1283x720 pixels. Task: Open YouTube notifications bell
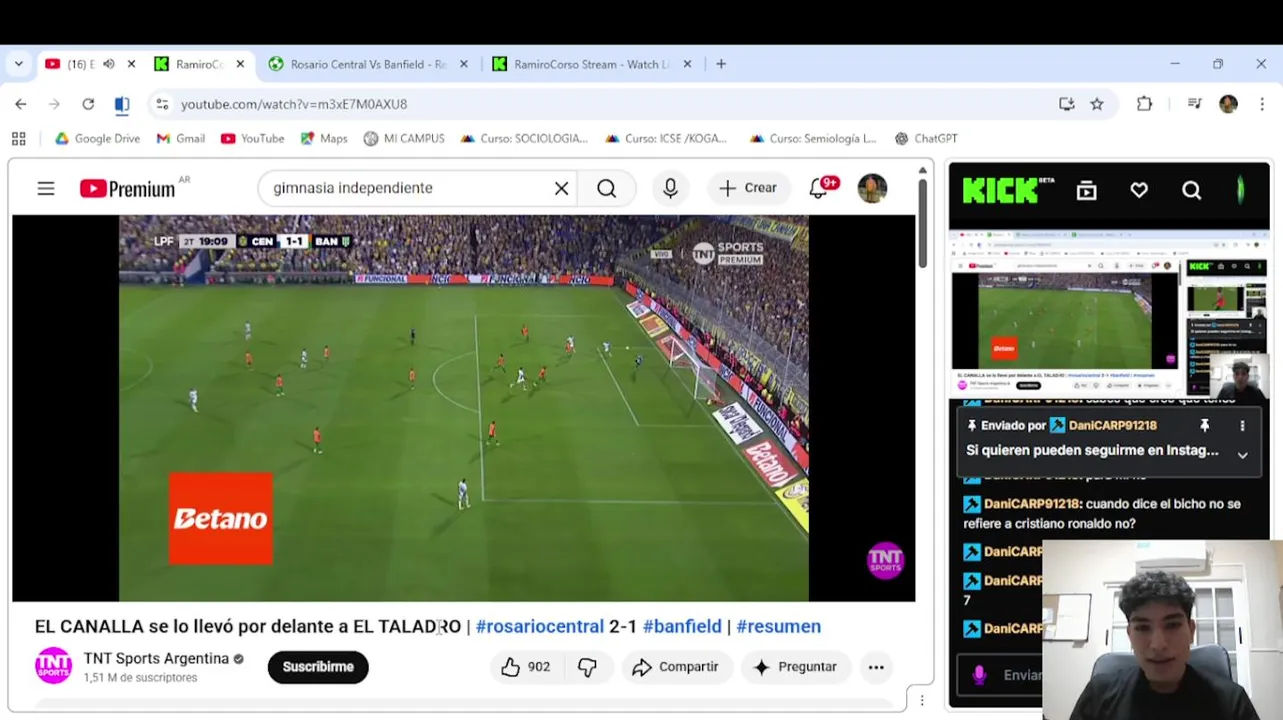click(x=819, y=188)
